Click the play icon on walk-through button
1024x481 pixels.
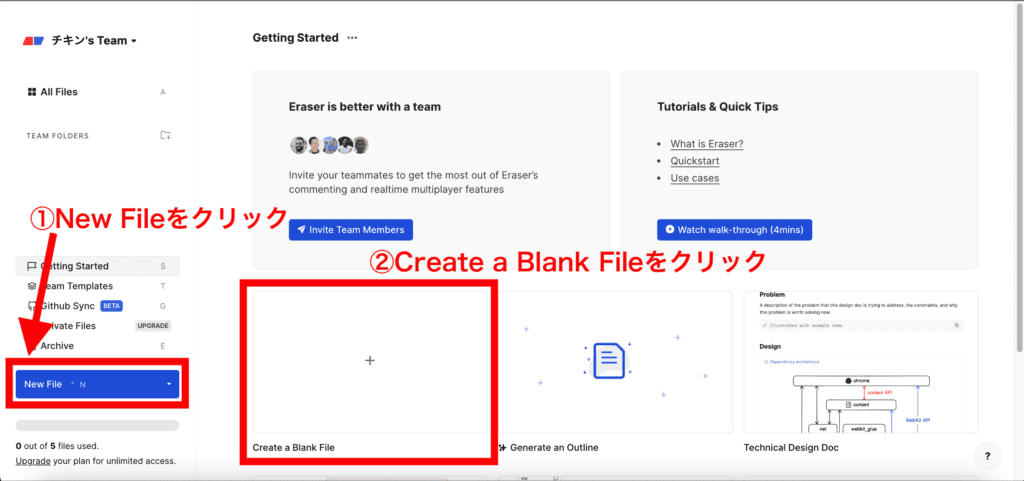(669, 230)
